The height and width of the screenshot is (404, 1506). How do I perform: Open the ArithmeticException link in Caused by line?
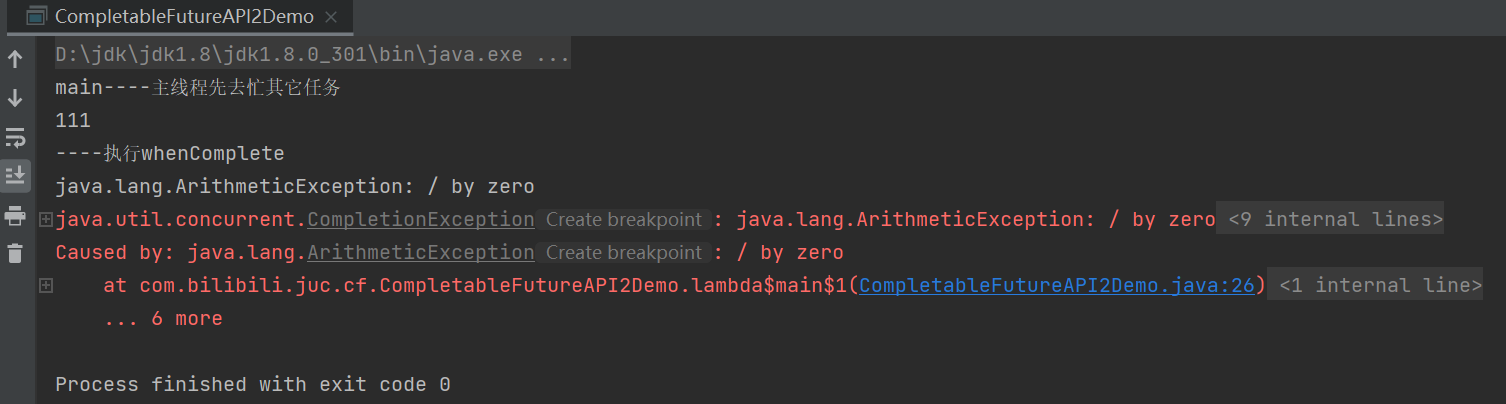420,253
